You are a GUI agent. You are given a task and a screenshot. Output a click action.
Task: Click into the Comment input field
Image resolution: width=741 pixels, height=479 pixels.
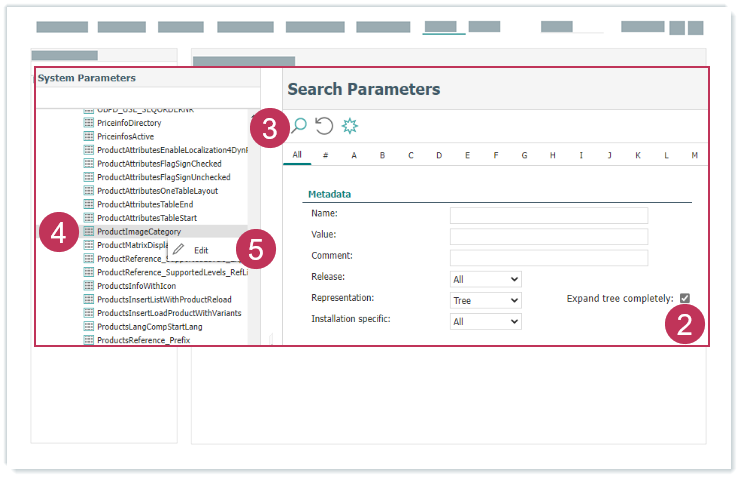pos(548,258)
